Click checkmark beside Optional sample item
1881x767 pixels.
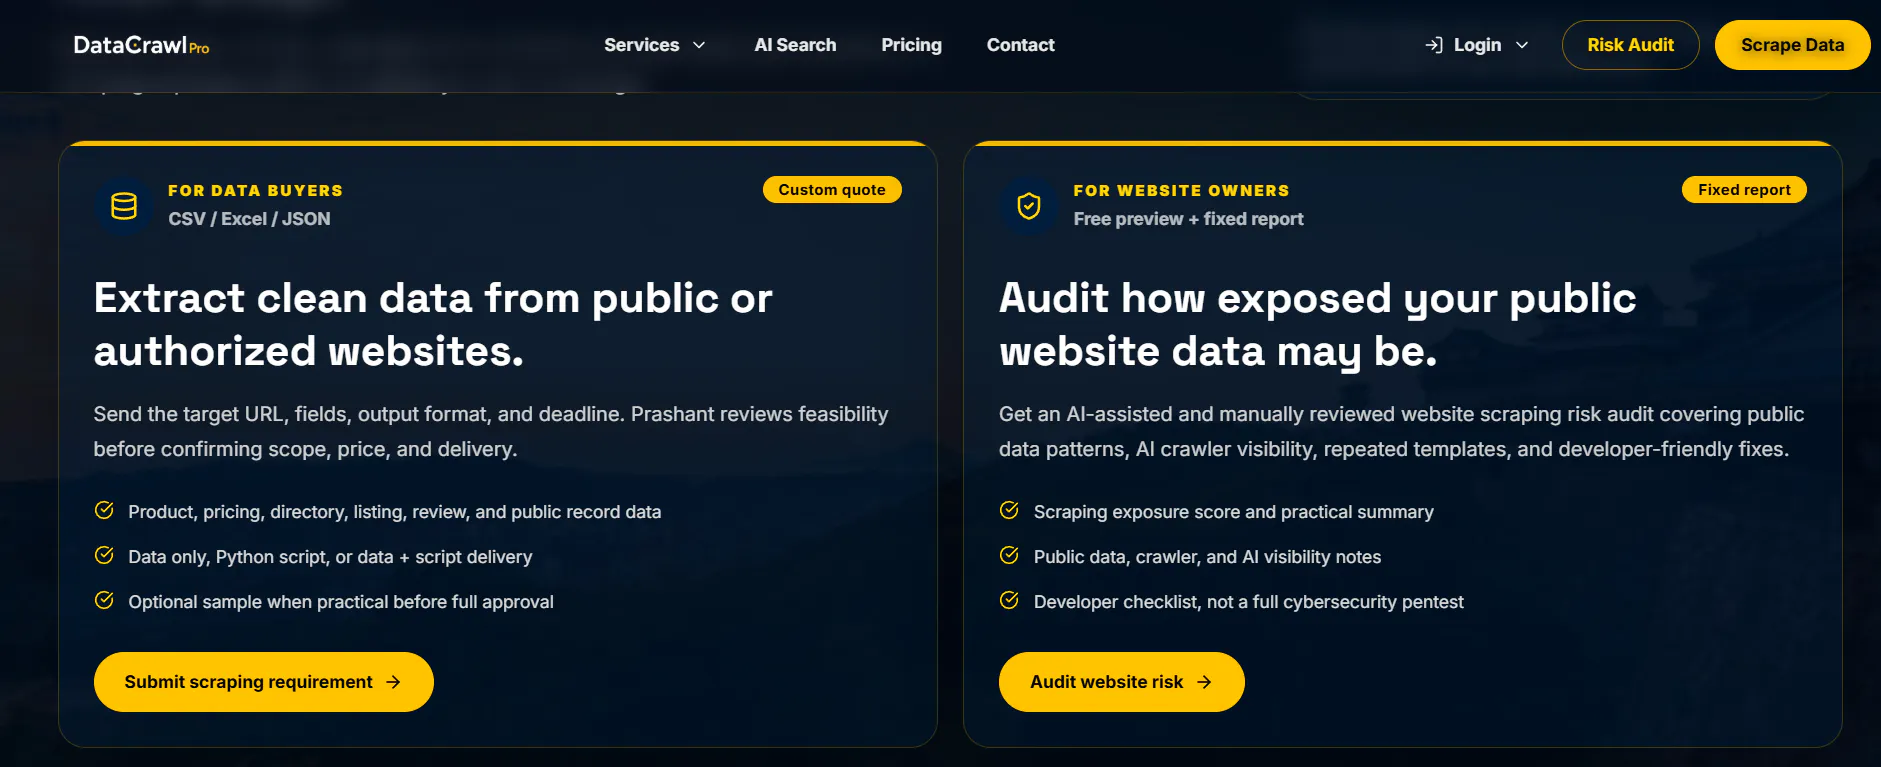pos(104,600)
